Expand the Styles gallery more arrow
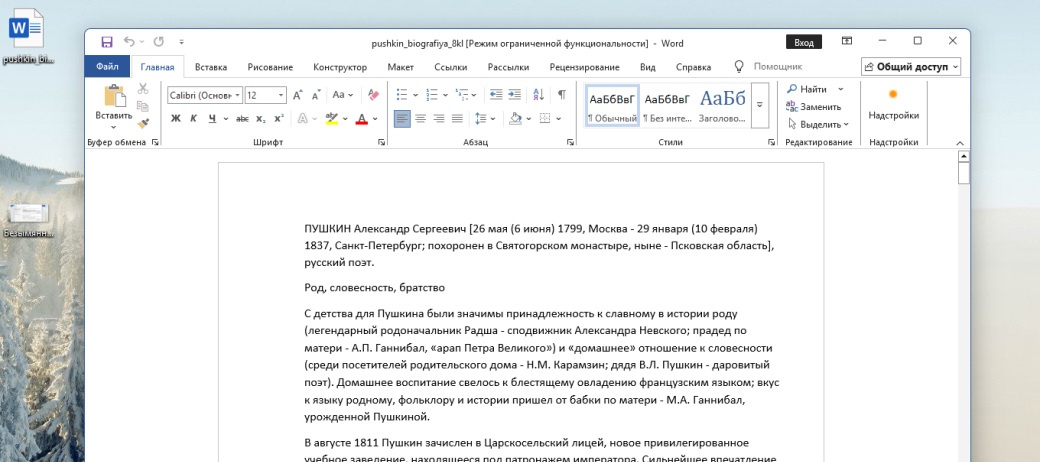Image resolution: width=1040 pixels, height=462 pixels. pos(759,105)
